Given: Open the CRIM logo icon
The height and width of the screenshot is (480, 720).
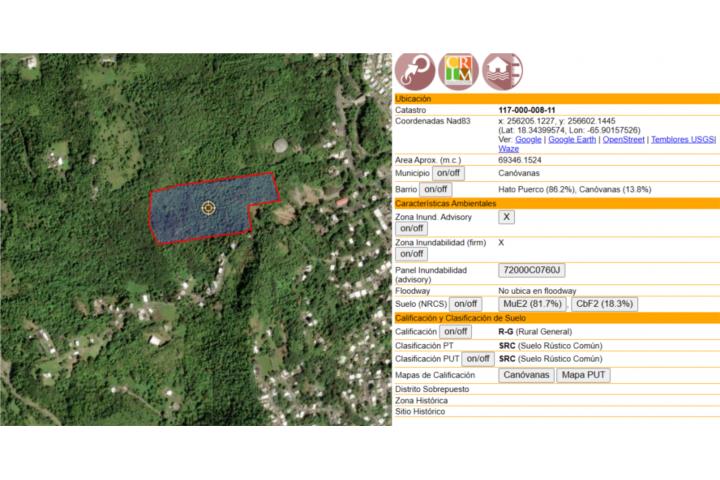Looking at the screenshot, I should [x=458, y=71].
